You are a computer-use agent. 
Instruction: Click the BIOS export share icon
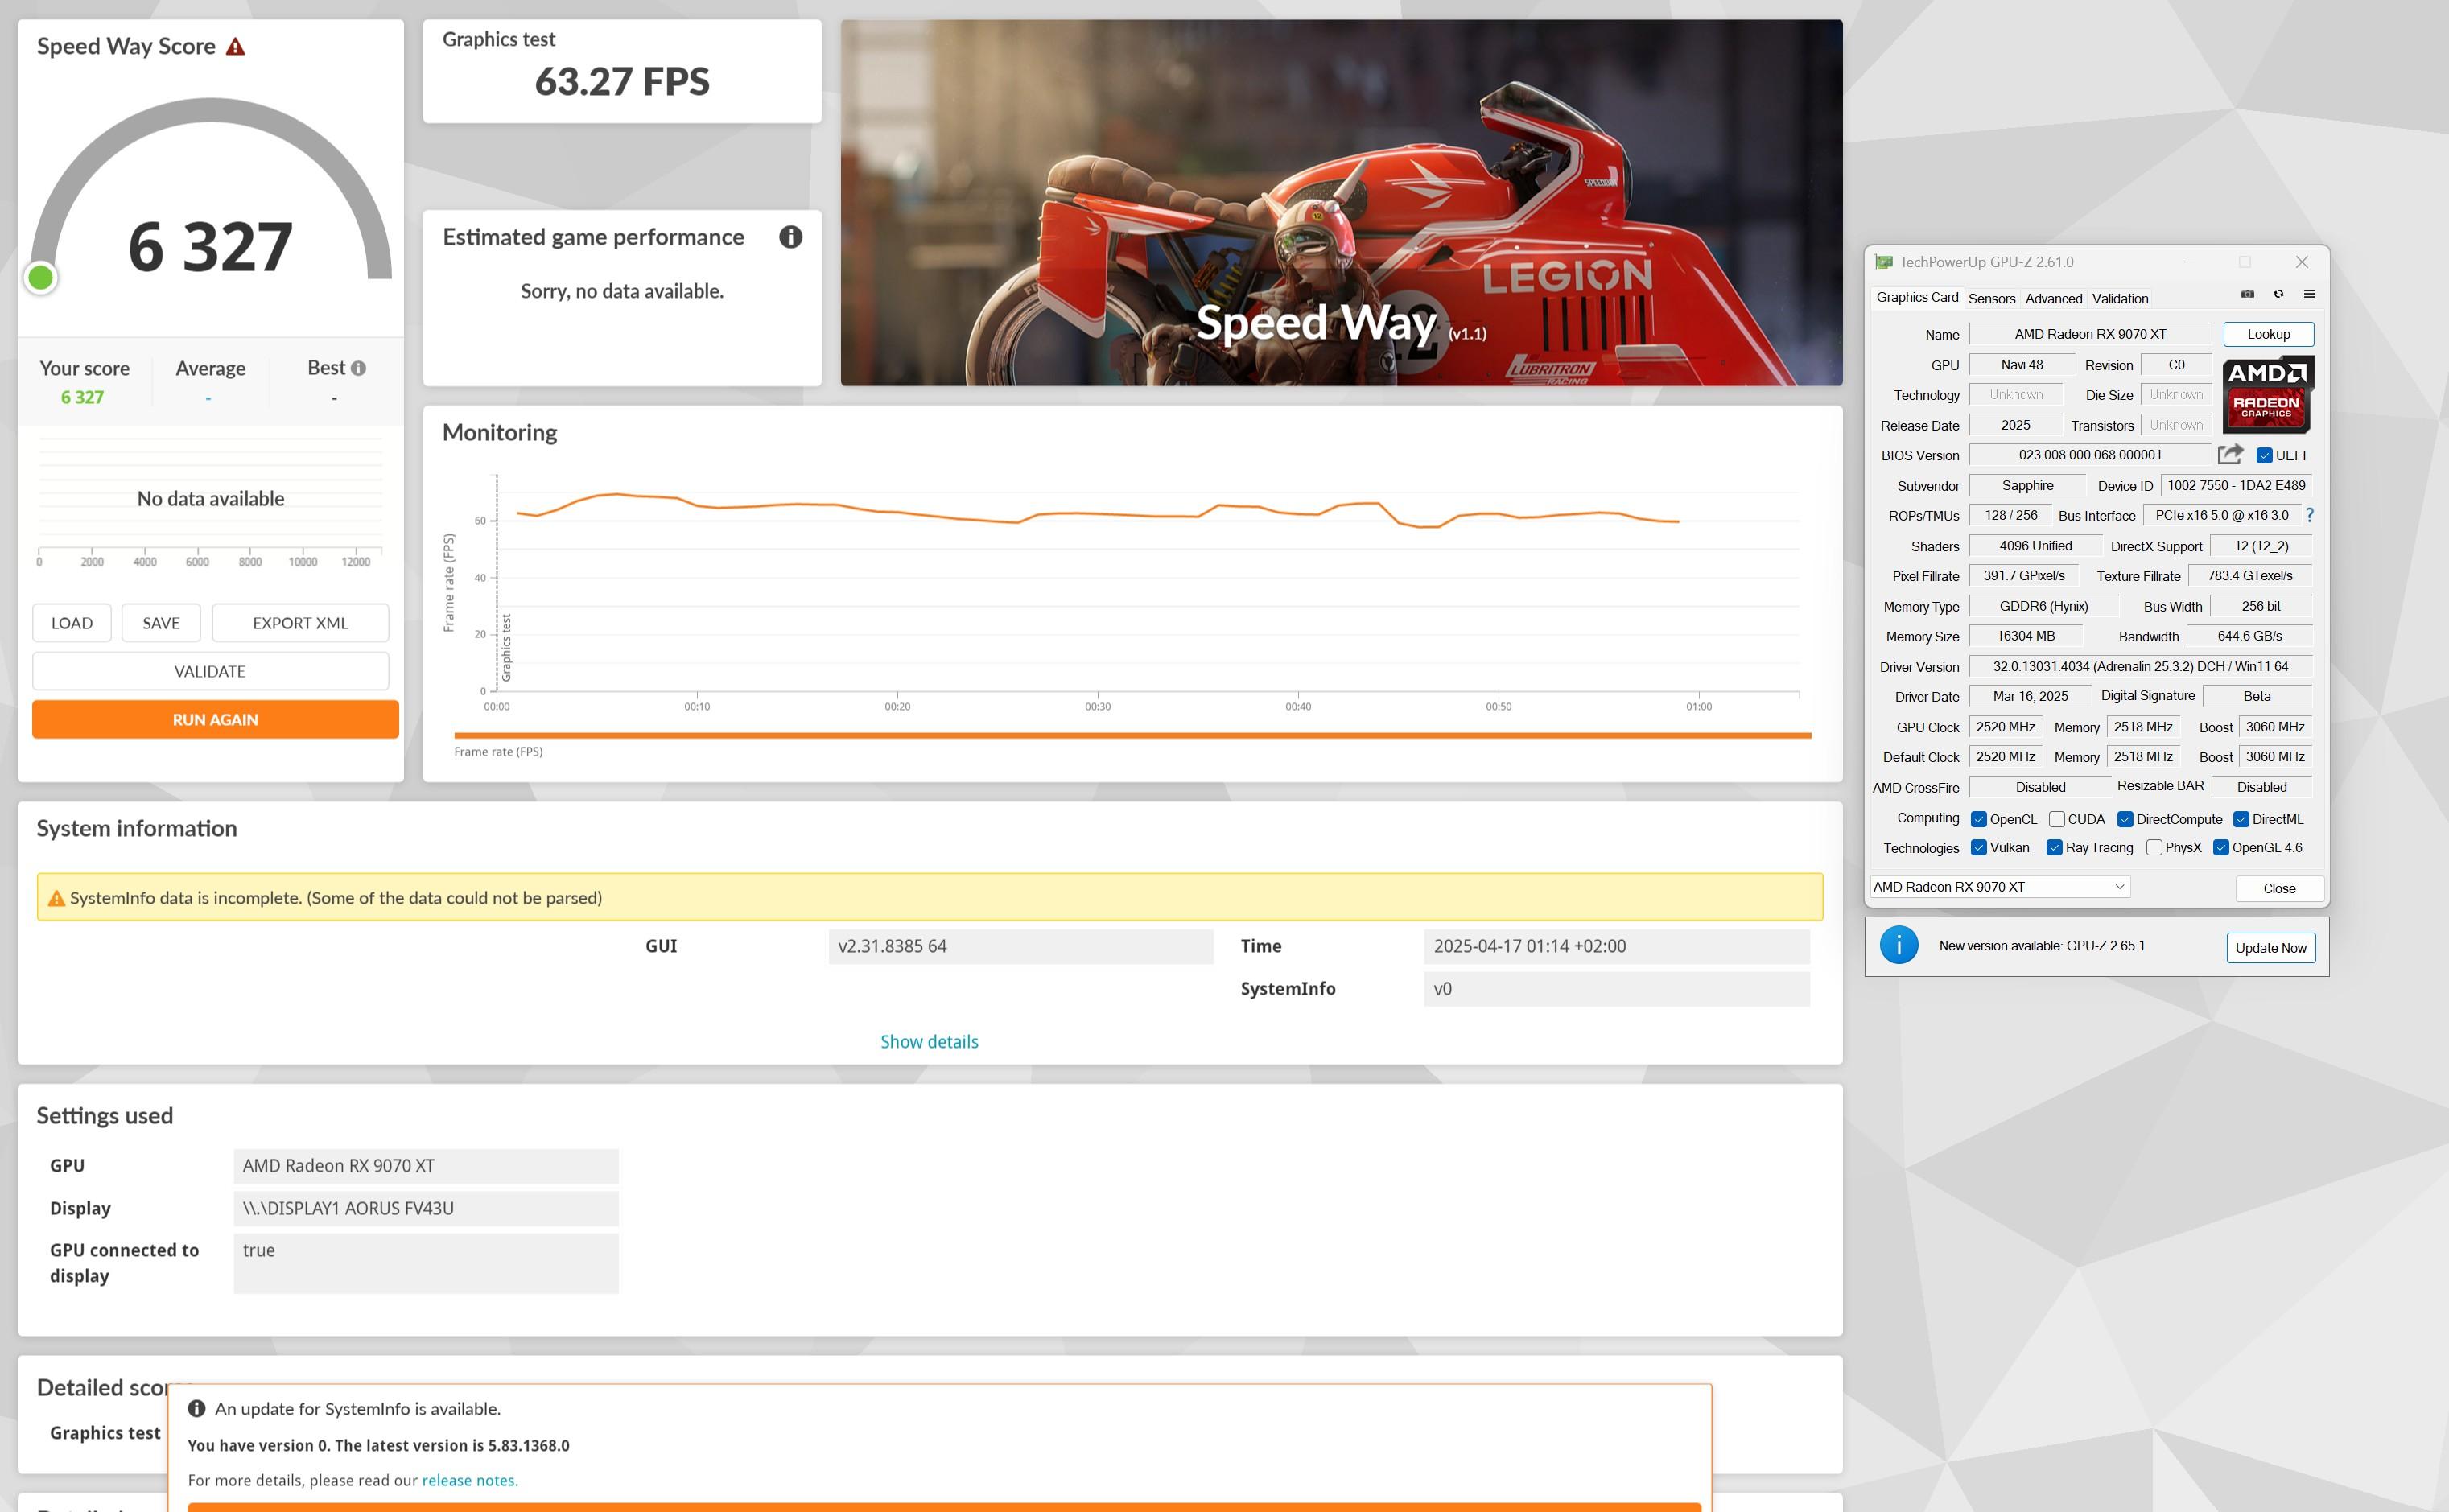pos(2230,455)
